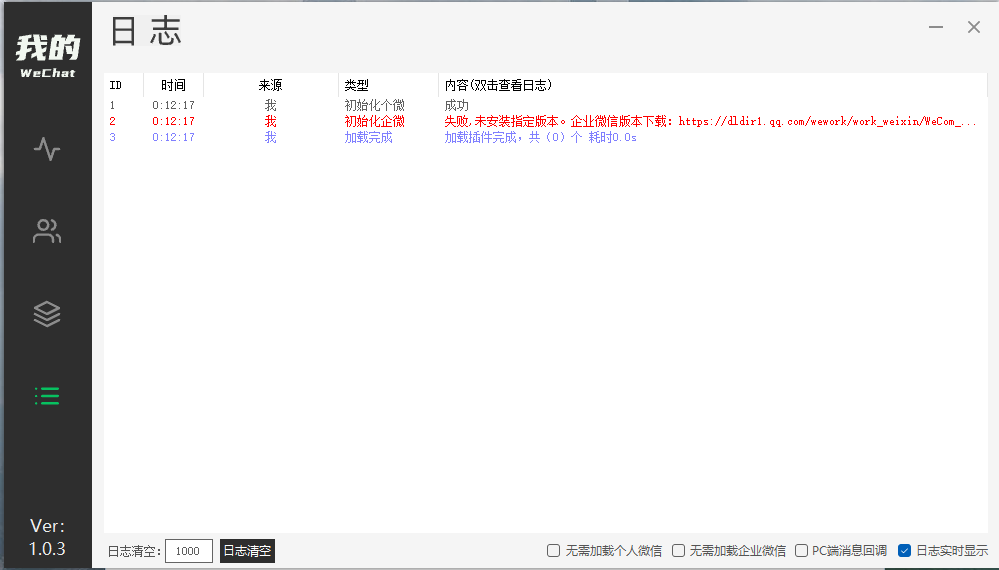The height and width of the screenshot is (570, 999).
Task: Select the blue 加载完成 log row
Action: pos(540,137)
